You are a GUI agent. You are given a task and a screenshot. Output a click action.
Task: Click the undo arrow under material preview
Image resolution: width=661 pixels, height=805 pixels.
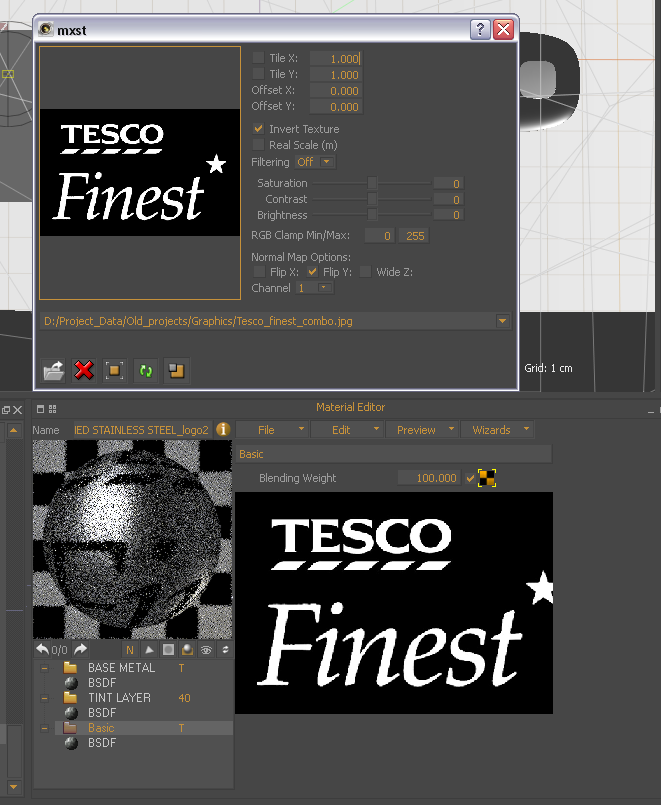[43, 649]
